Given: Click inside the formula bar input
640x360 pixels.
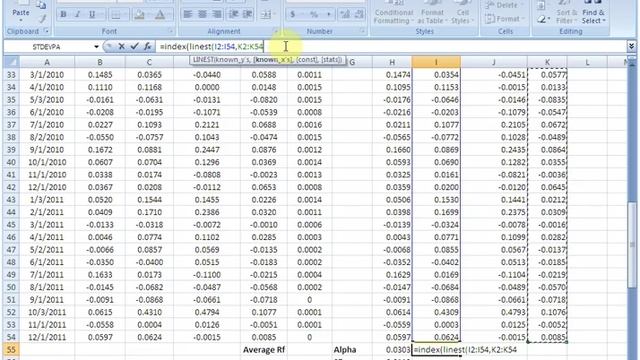Looking at the screenshot, I should [x=391, y=47].
